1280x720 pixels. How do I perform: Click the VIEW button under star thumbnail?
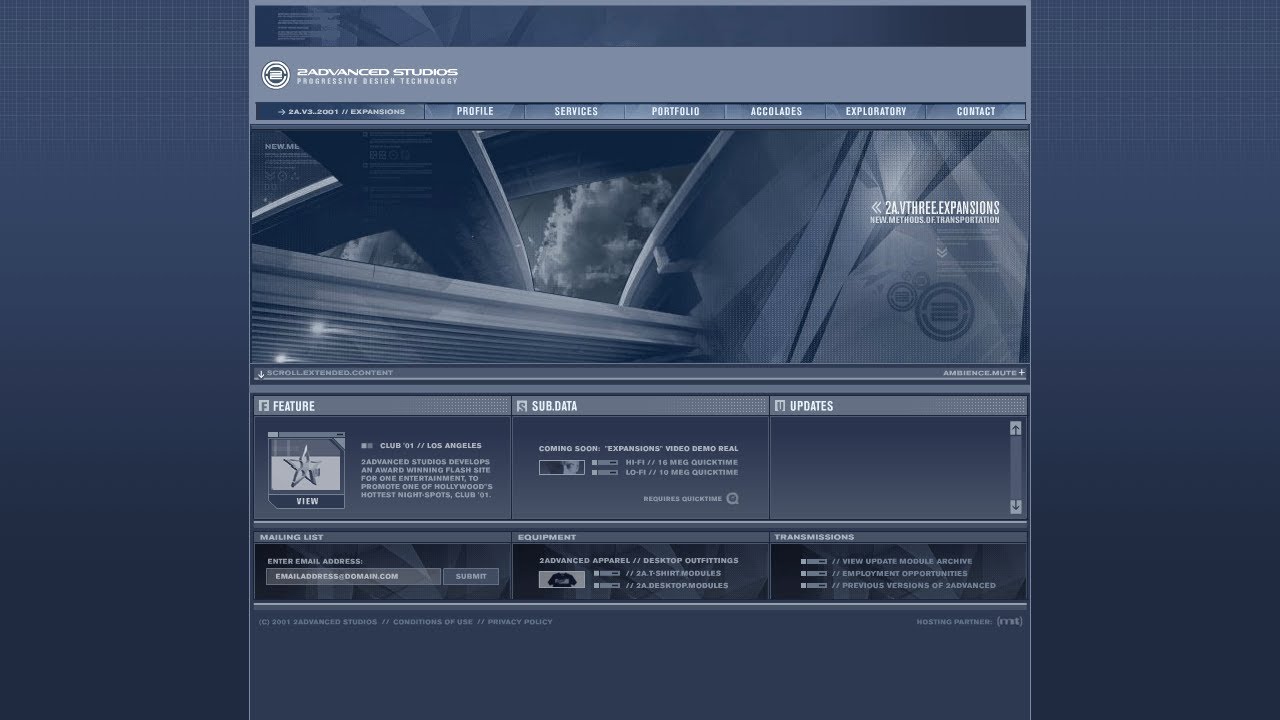pyautogui.click(x=307, y=501)
